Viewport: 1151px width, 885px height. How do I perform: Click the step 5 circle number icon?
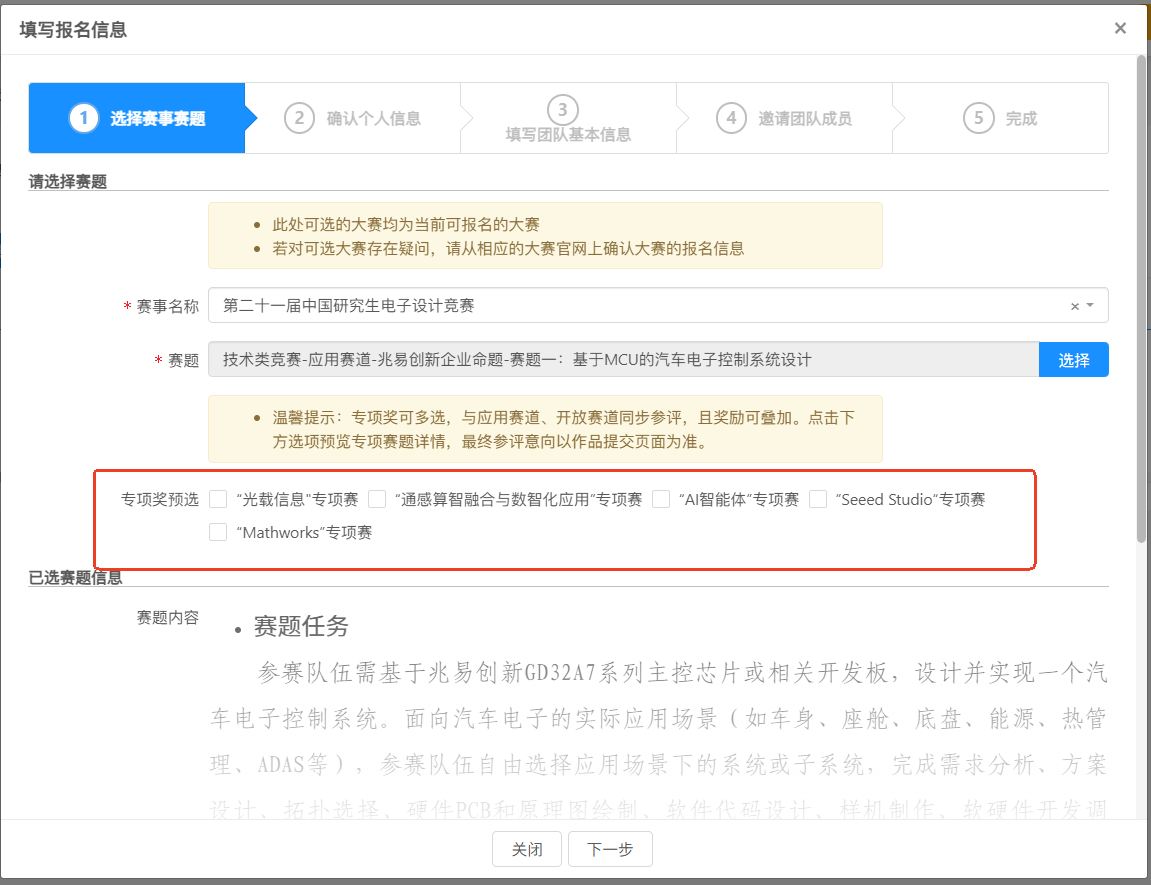979,118
